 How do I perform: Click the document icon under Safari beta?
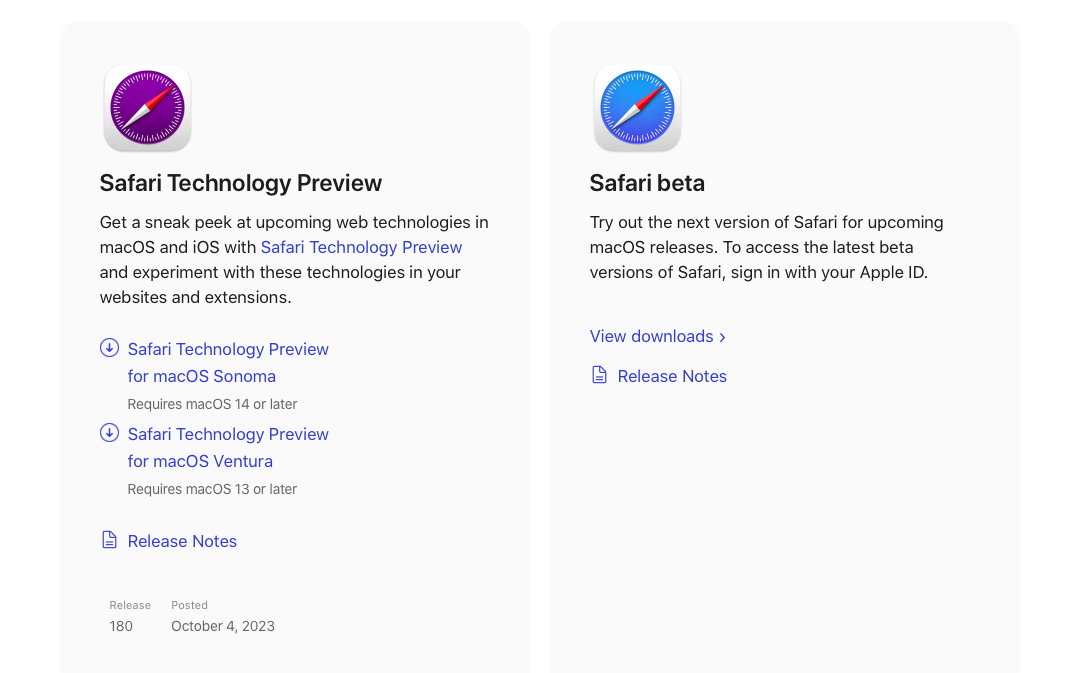point(599,375)
